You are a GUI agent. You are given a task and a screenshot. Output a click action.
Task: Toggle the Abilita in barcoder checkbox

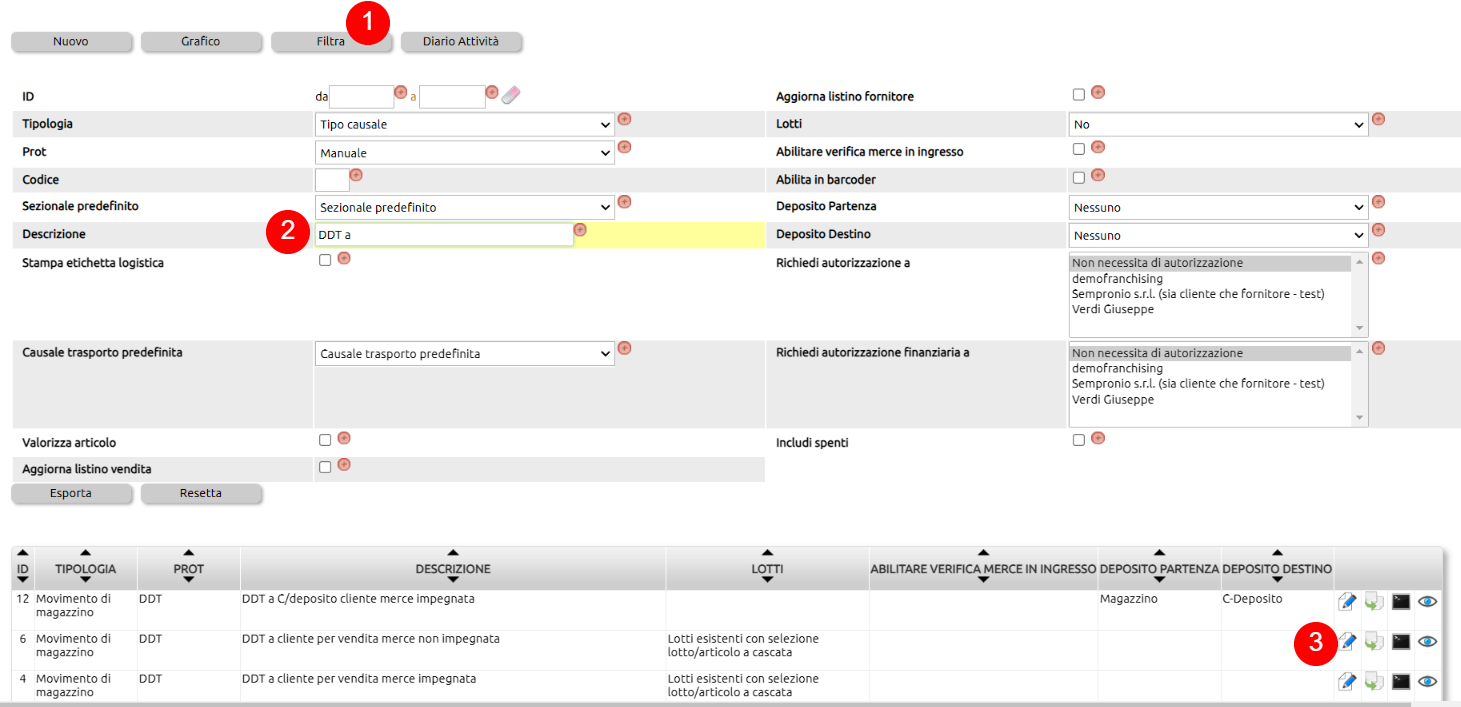coord(1078,177)
